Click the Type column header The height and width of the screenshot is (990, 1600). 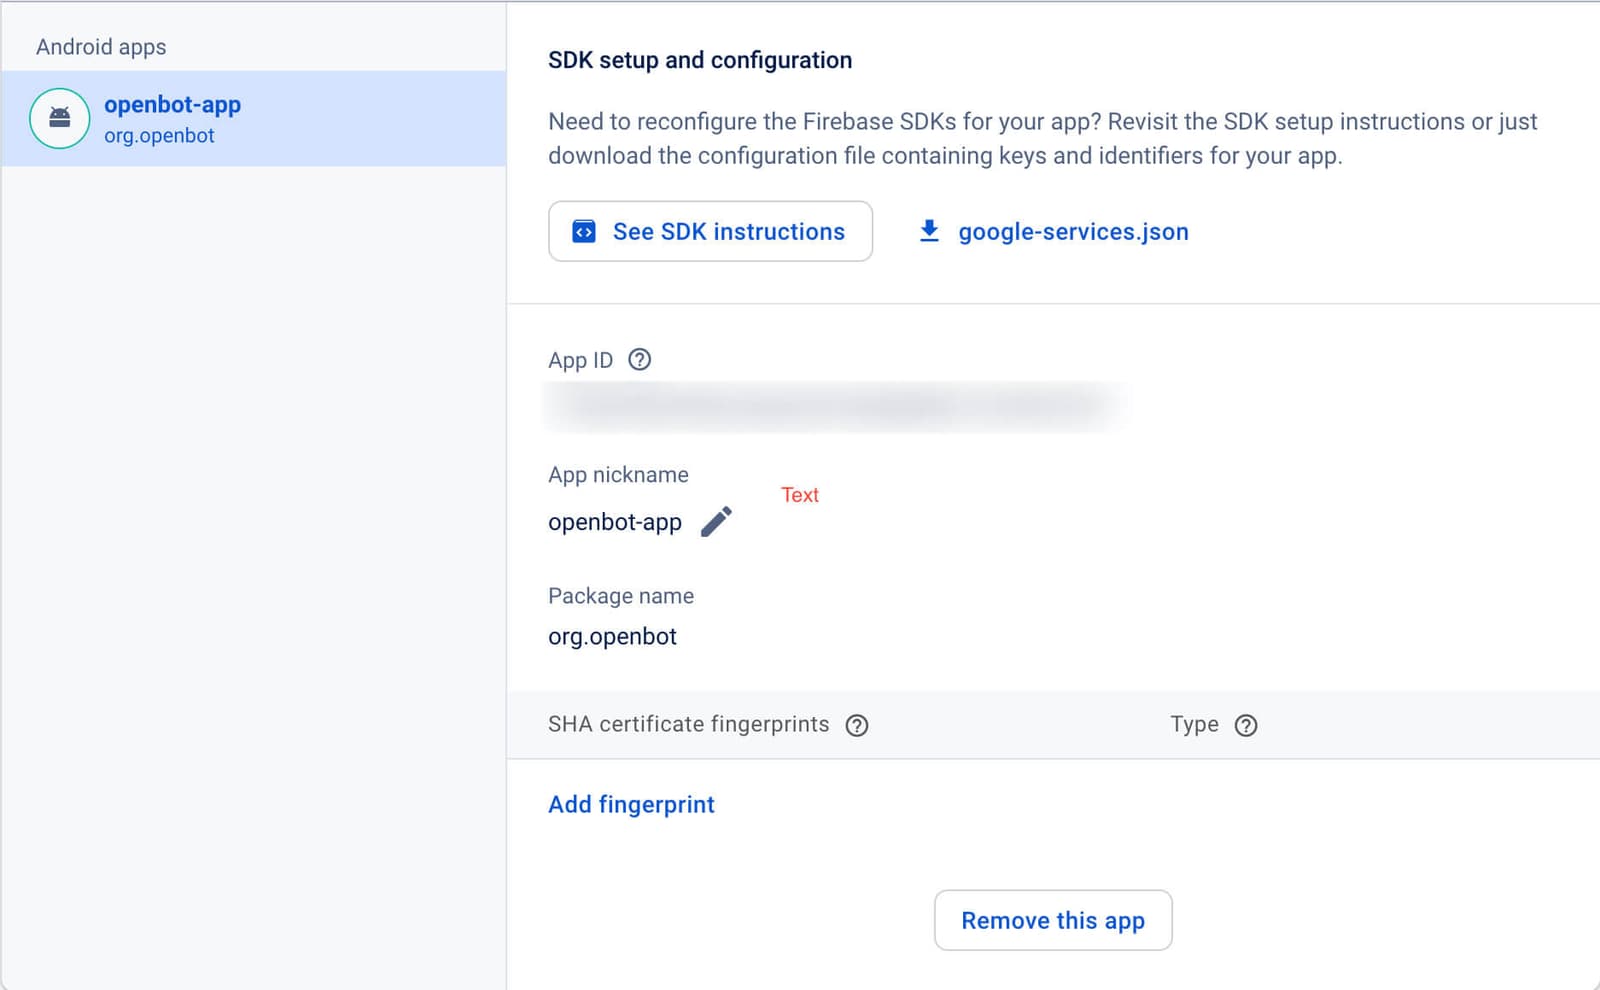1194,724
